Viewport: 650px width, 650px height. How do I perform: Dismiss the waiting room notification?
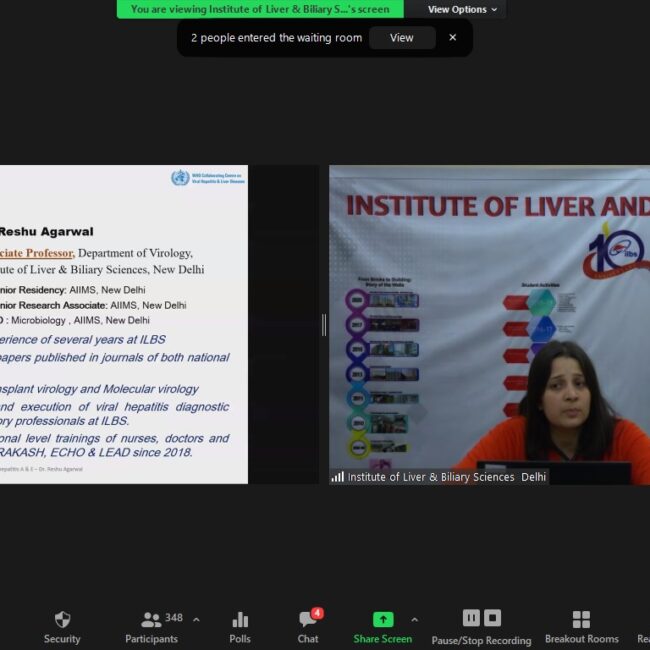pyautogui.click(x=452, y=38)
